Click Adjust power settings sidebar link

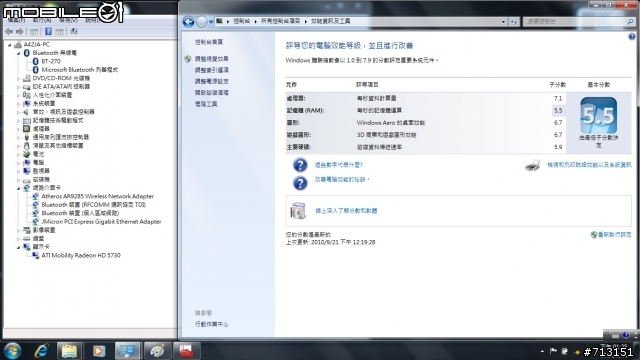[x=211, y=81]
